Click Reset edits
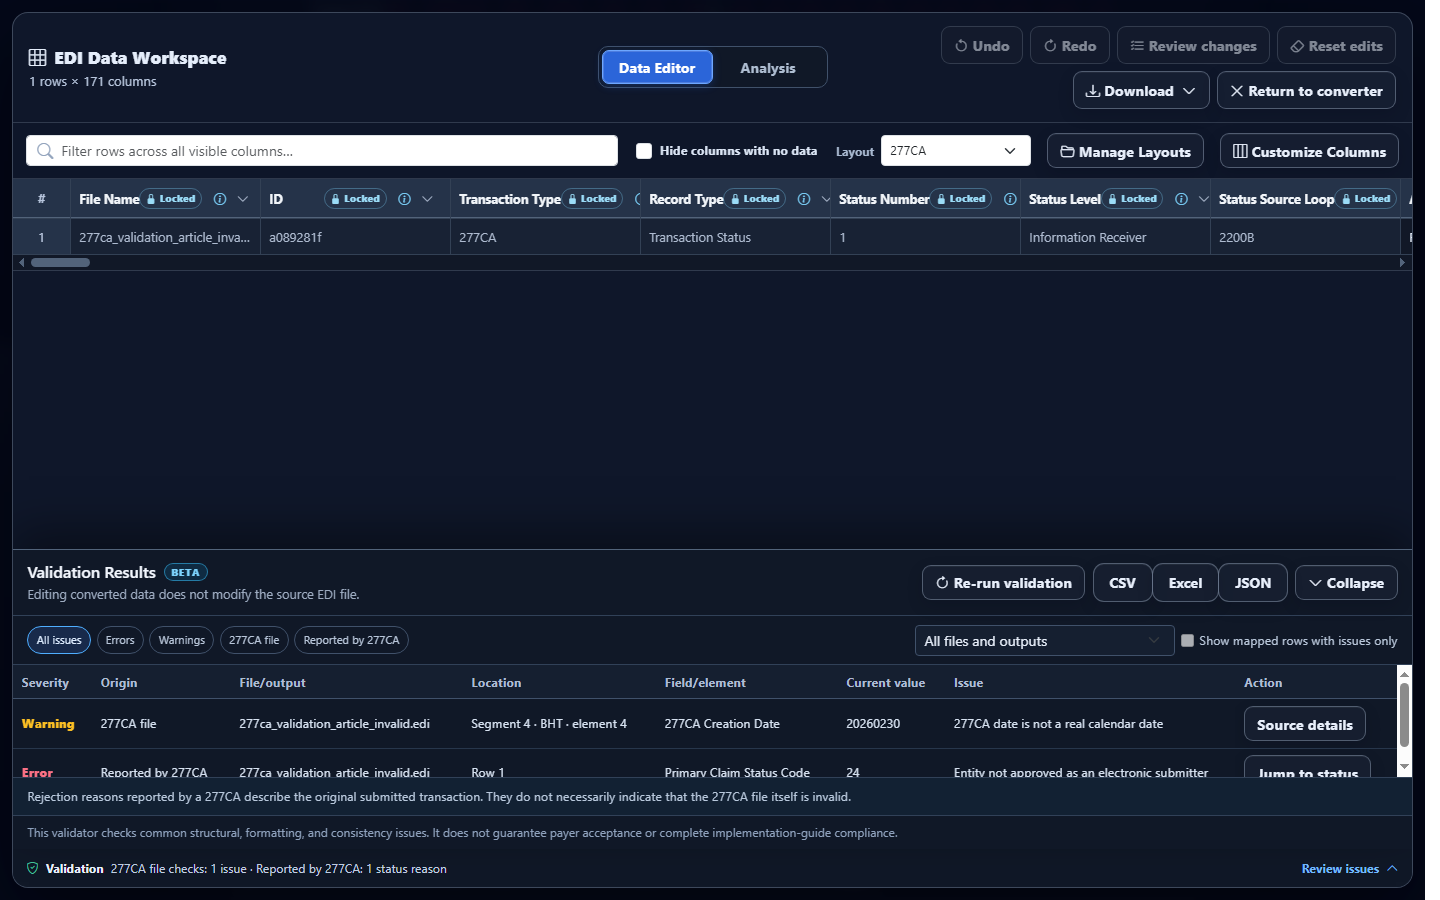Image resolution: width=1440 pixels, height=900 pixels. pyautogui.click(x=1336, y=46)
